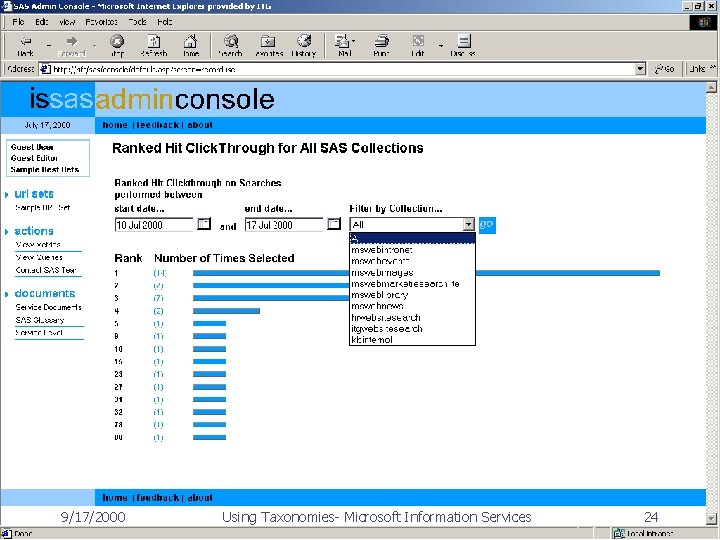
Task: Expand the 'actions' sidebar section
Action: pyautogui.click(x=34, y=231)
